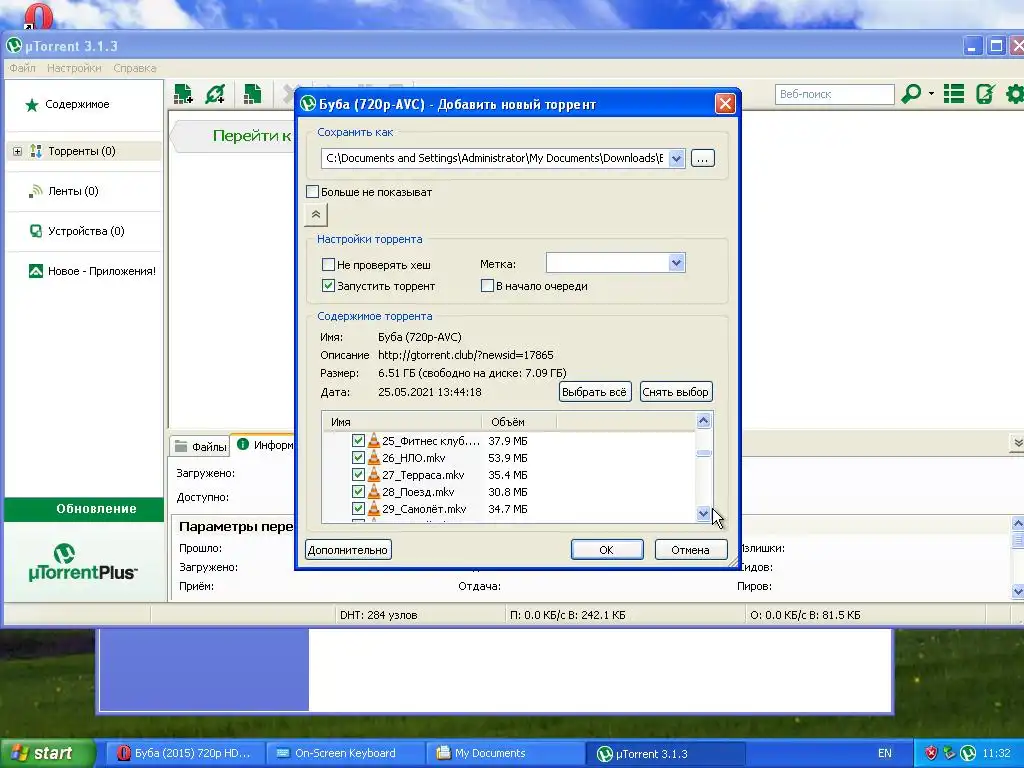Click the VLC icon of 26_НЛО.mkv
This screenshot has width=1024, height=768.
coord(374,458)
